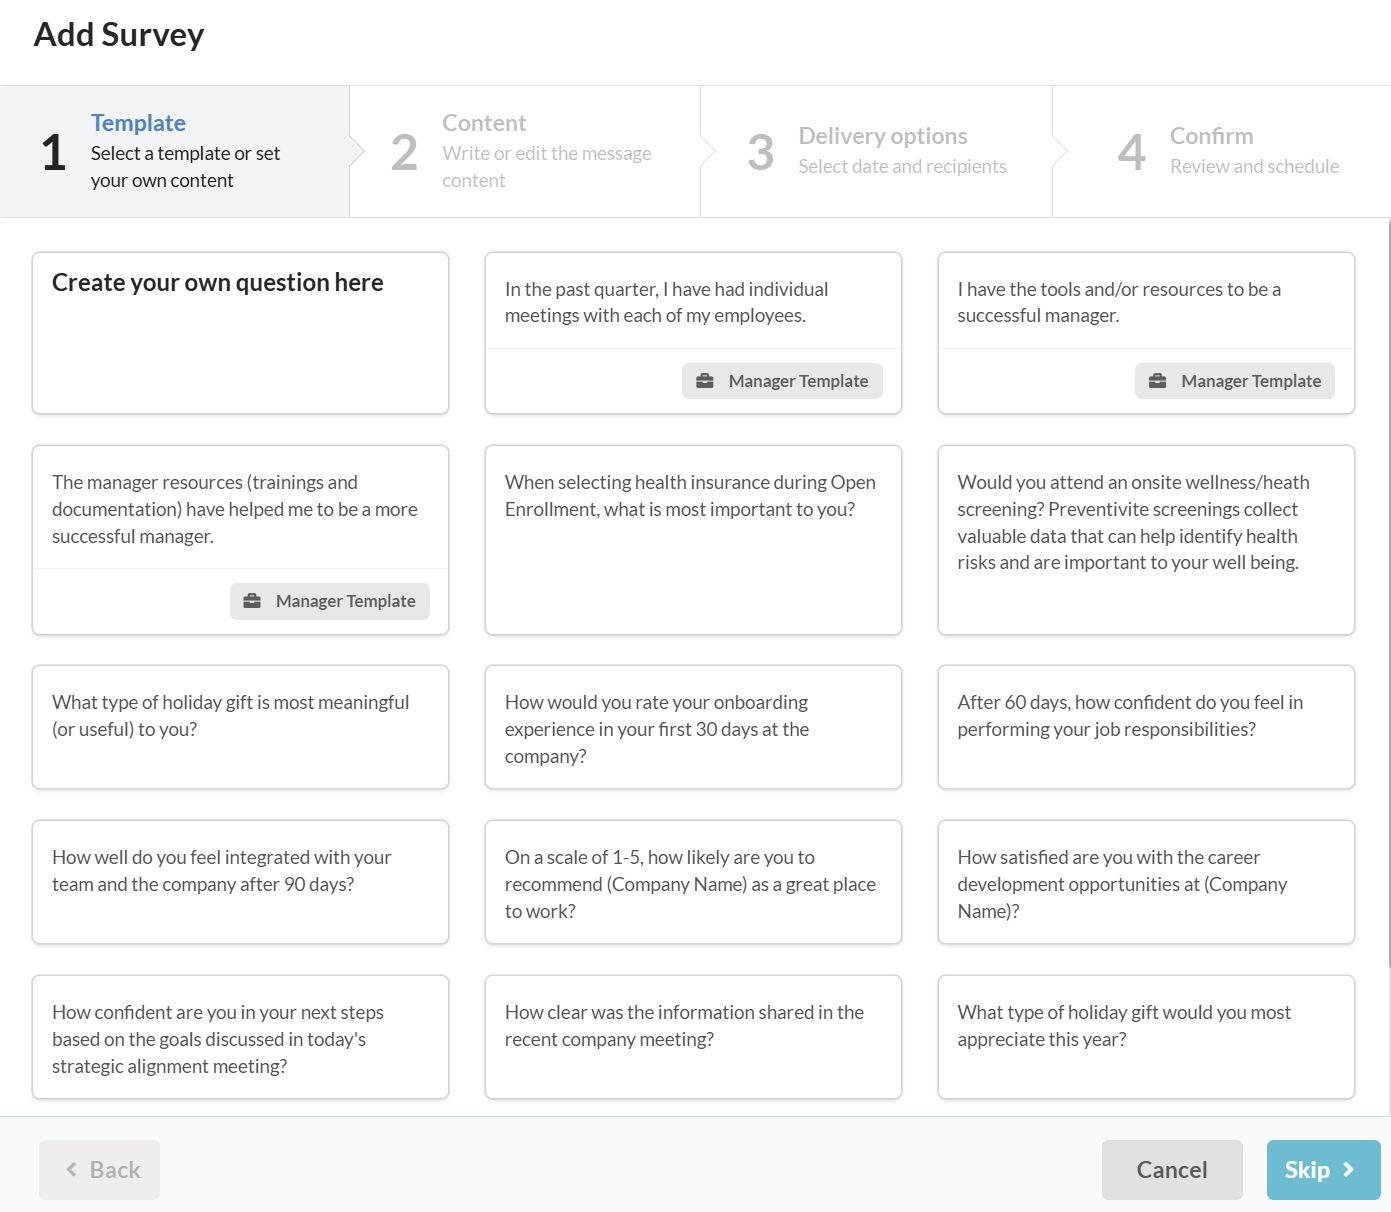Pick the 90 days team integration template
This screenshot has height=1212, width=1391.
pos(240,882)
